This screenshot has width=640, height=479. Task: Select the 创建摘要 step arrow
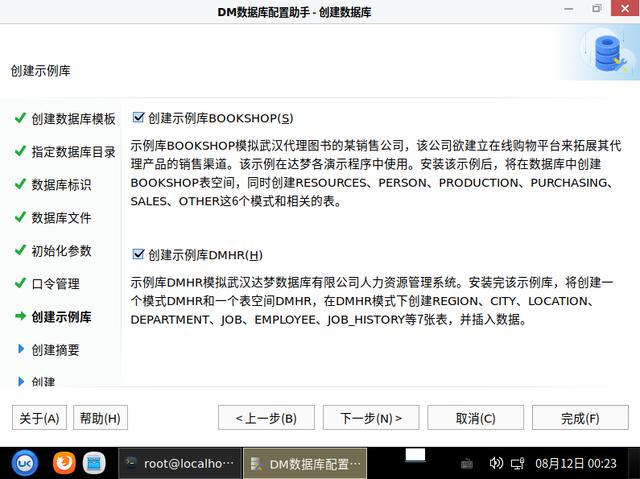coord(21,349)
